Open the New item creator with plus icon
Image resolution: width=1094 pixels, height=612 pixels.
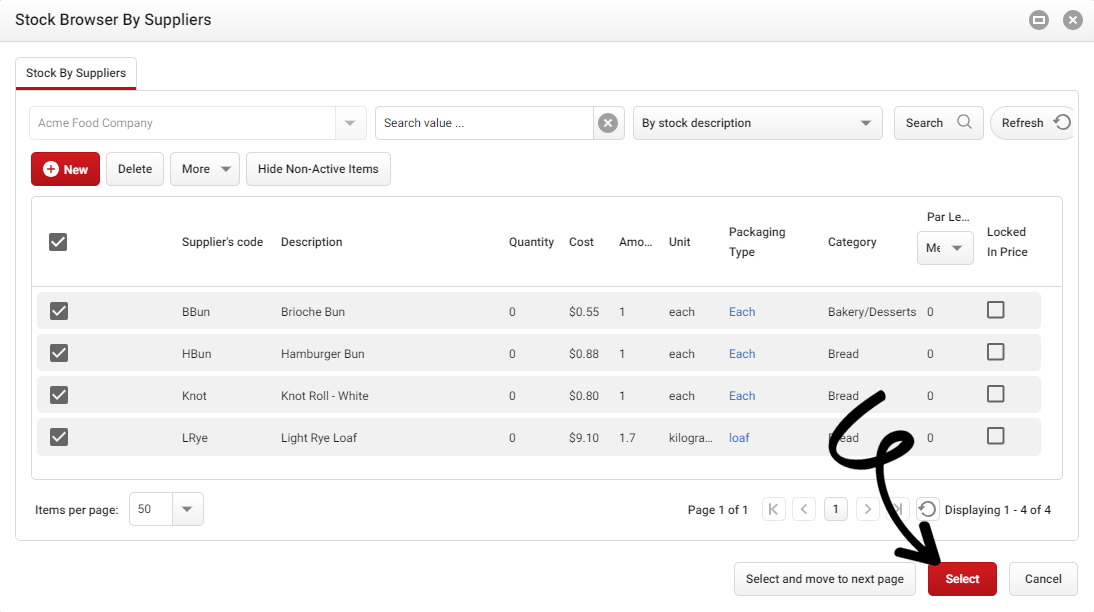(65, 169)
